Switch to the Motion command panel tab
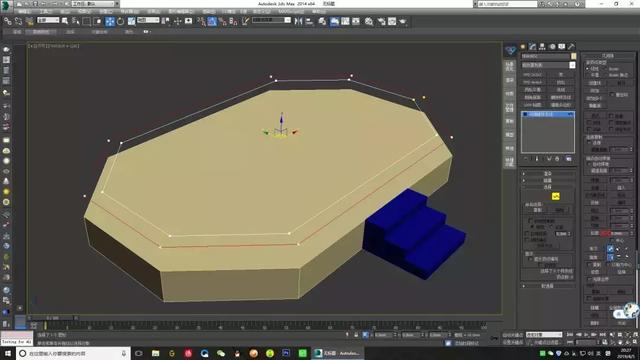 click(552, 47)
